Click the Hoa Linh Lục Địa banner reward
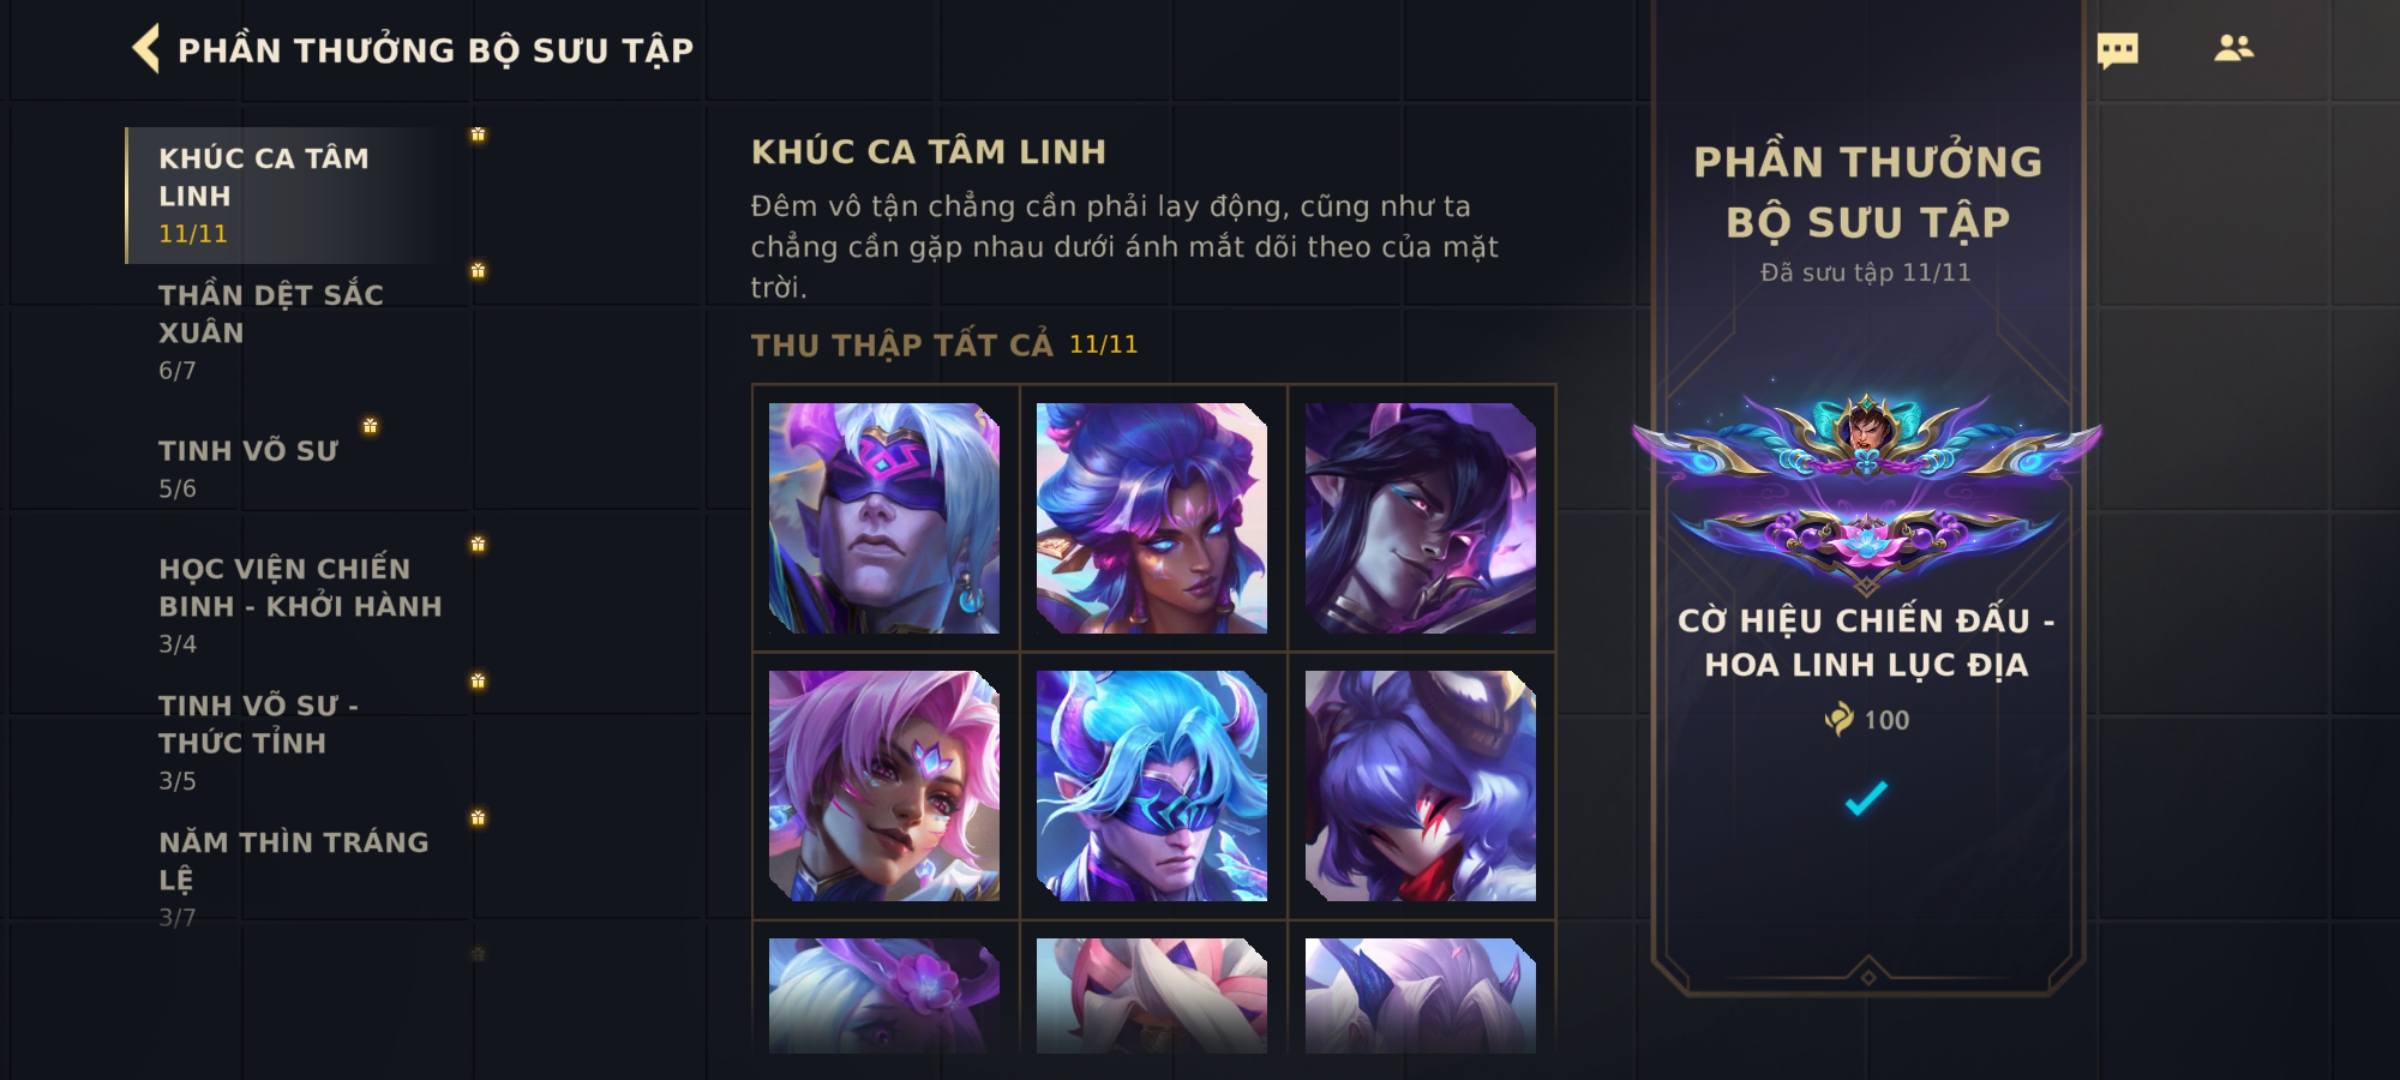 click(1866, 490)
